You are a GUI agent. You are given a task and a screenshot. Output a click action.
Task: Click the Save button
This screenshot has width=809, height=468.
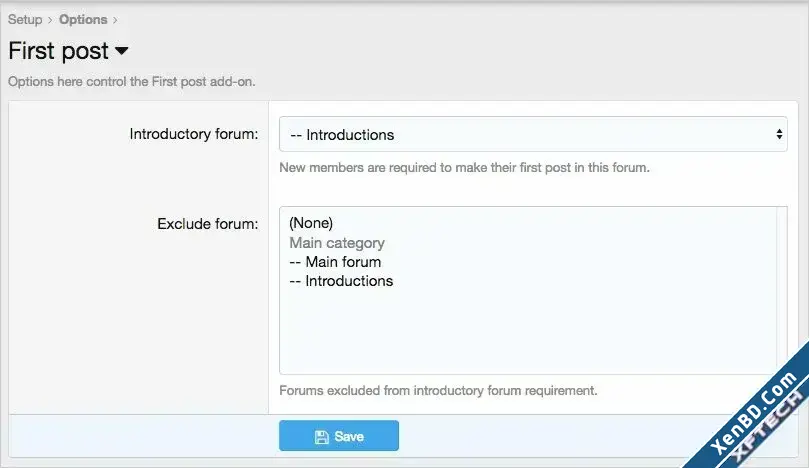[338, 435]
